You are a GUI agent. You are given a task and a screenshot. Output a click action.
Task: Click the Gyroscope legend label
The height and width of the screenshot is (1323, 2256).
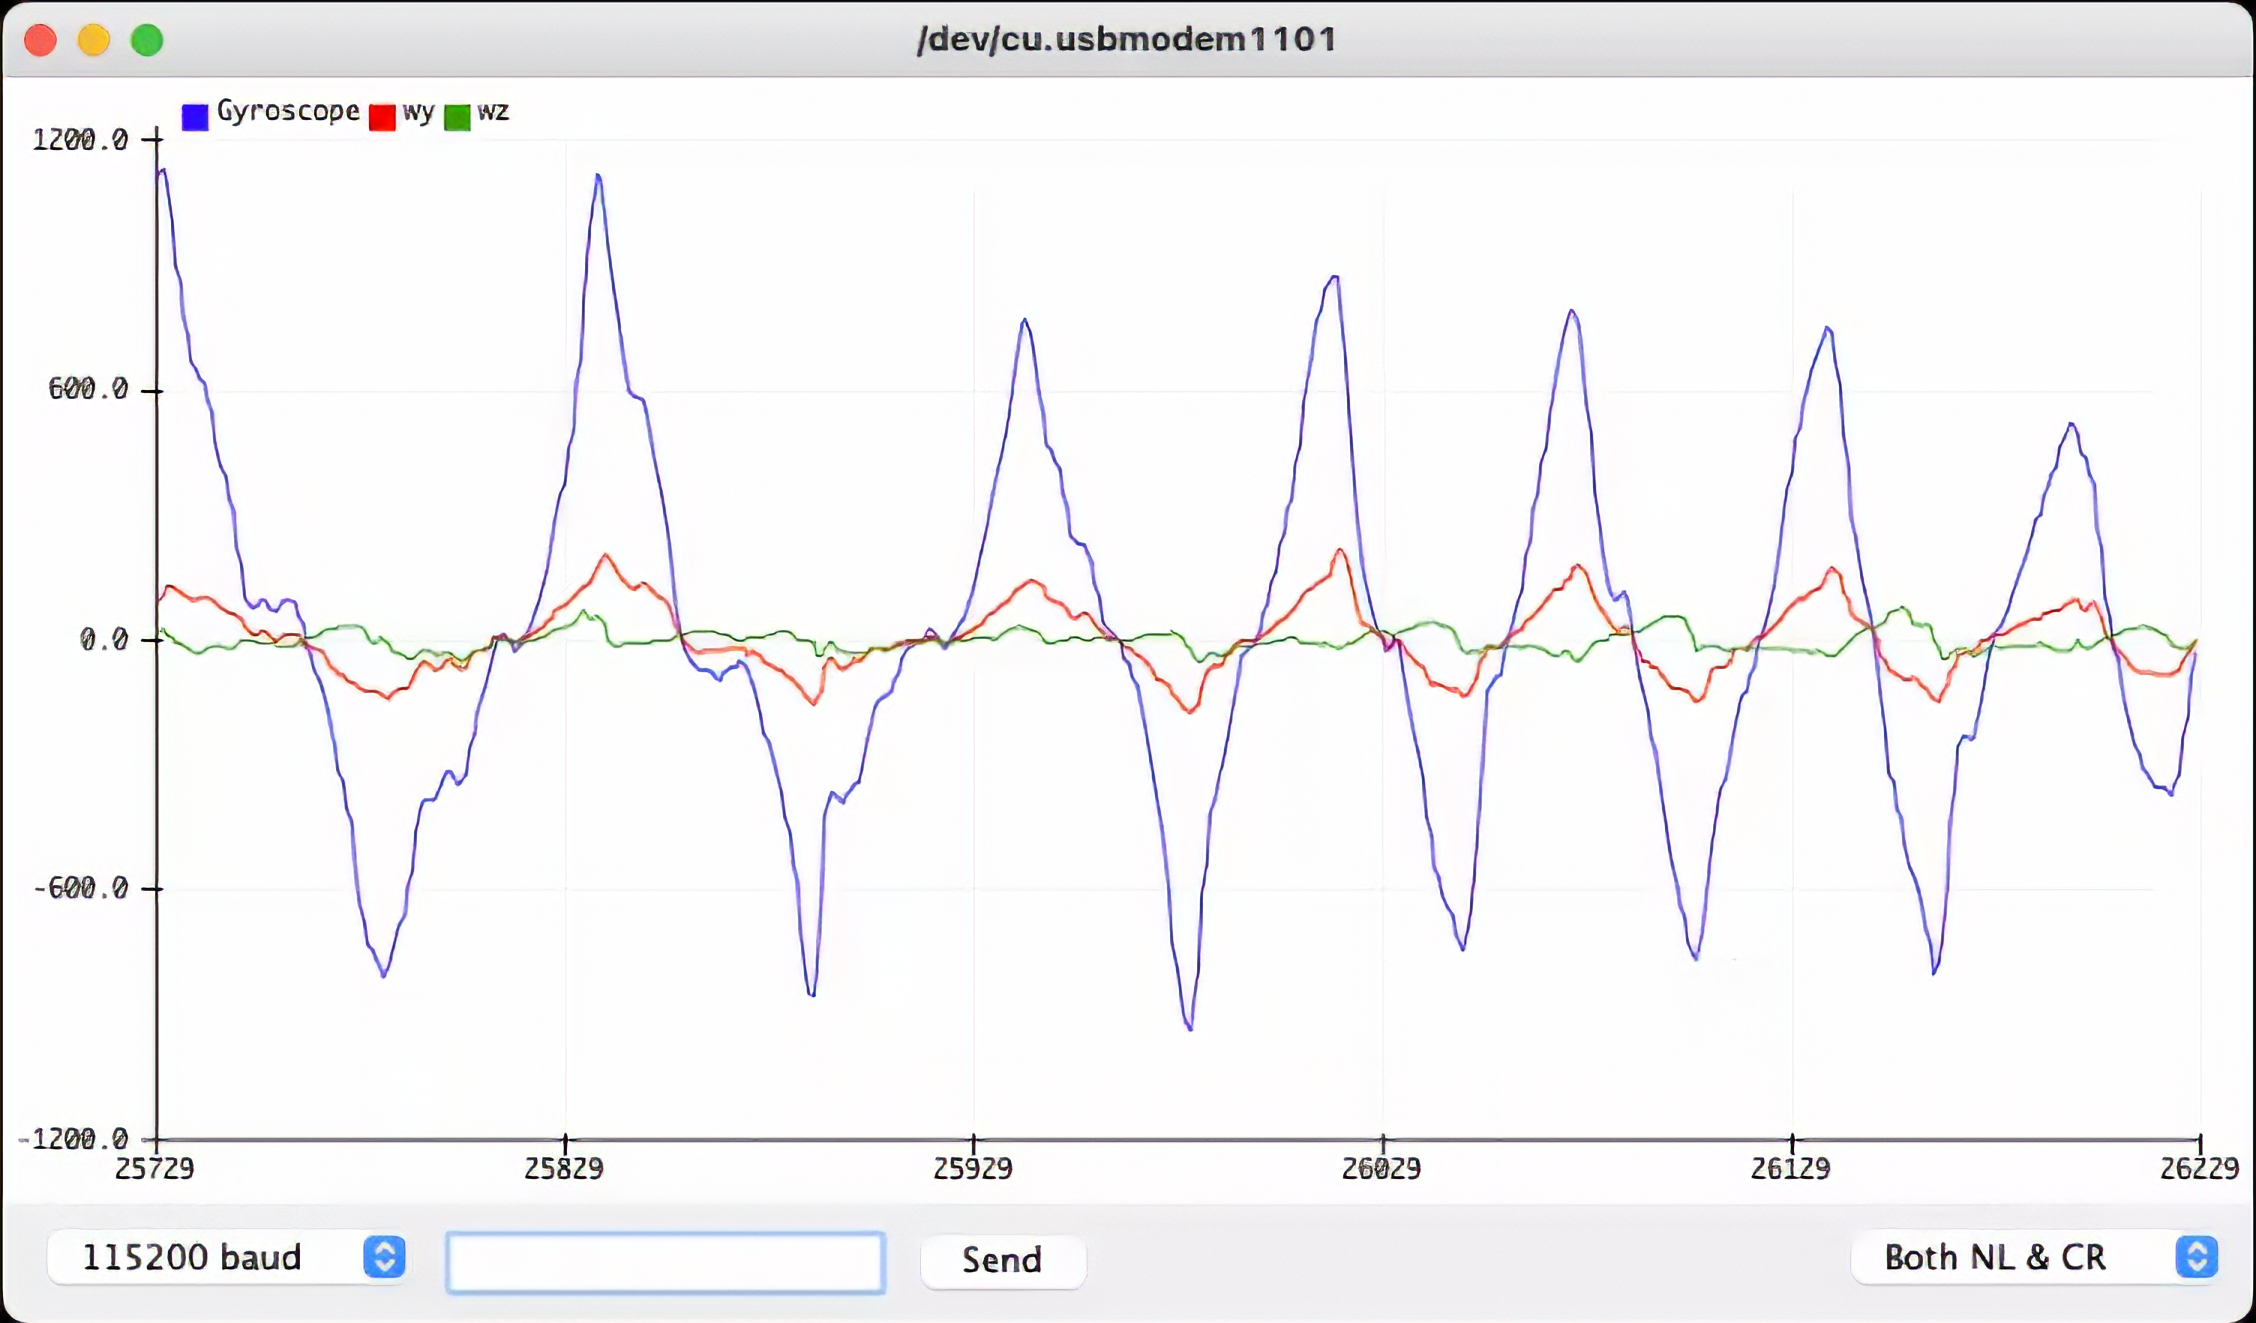(x=288, y=111)
